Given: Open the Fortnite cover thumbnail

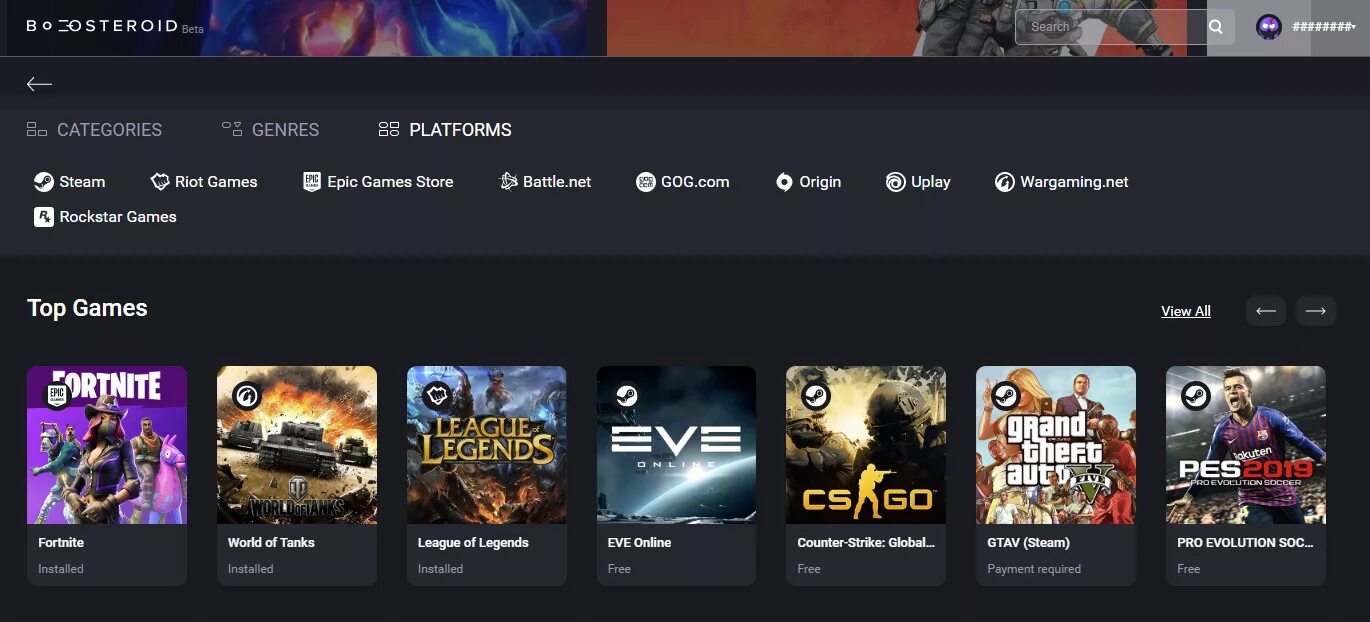Looking at the screenshot, I should click(x=107, y=445).
